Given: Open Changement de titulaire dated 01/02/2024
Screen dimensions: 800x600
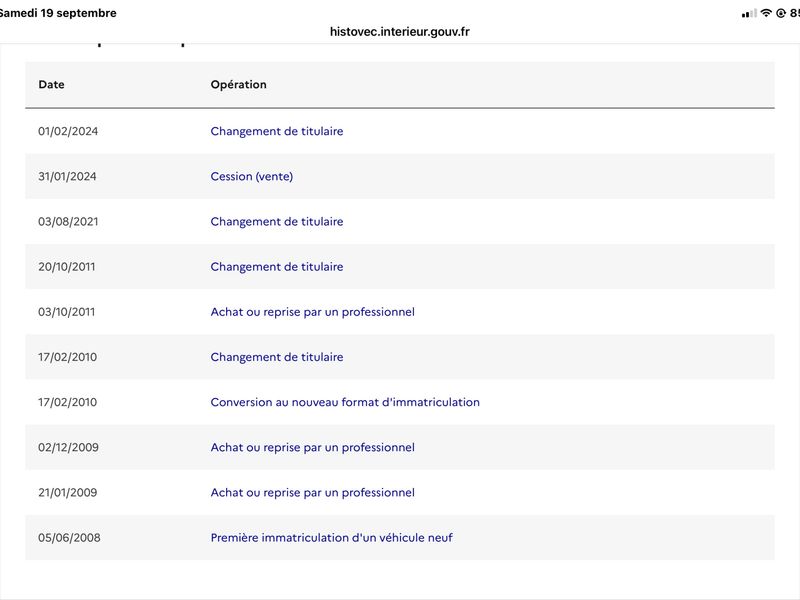Looking at the screenshot, I should tap(277, 131).
